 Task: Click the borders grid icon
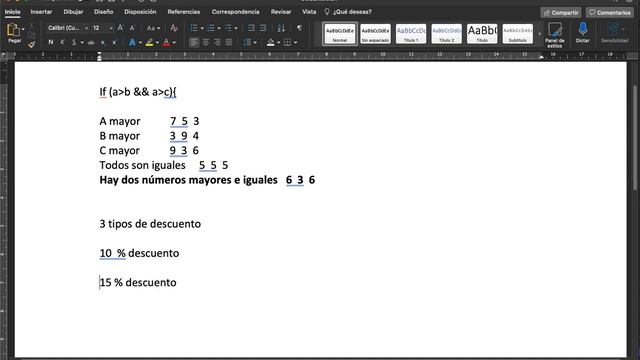pos(287,42)
